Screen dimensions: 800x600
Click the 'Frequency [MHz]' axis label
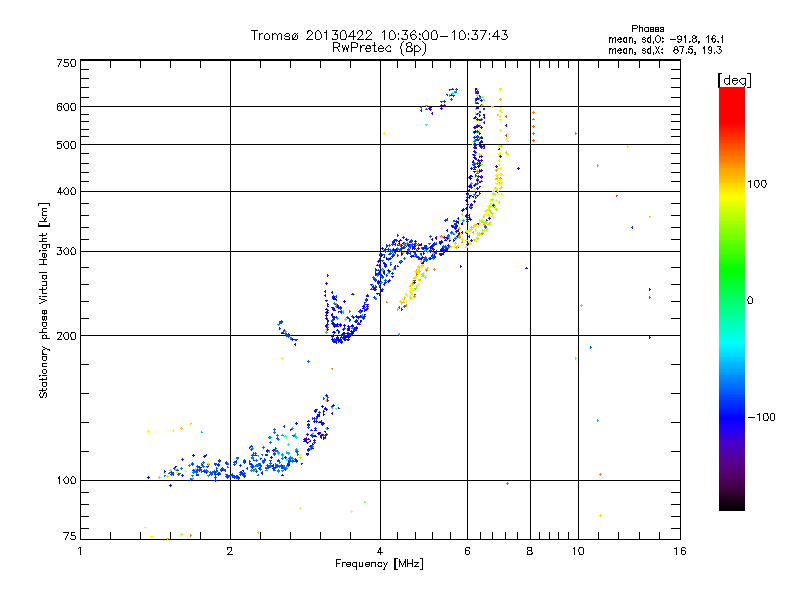[x=379, y=564]
